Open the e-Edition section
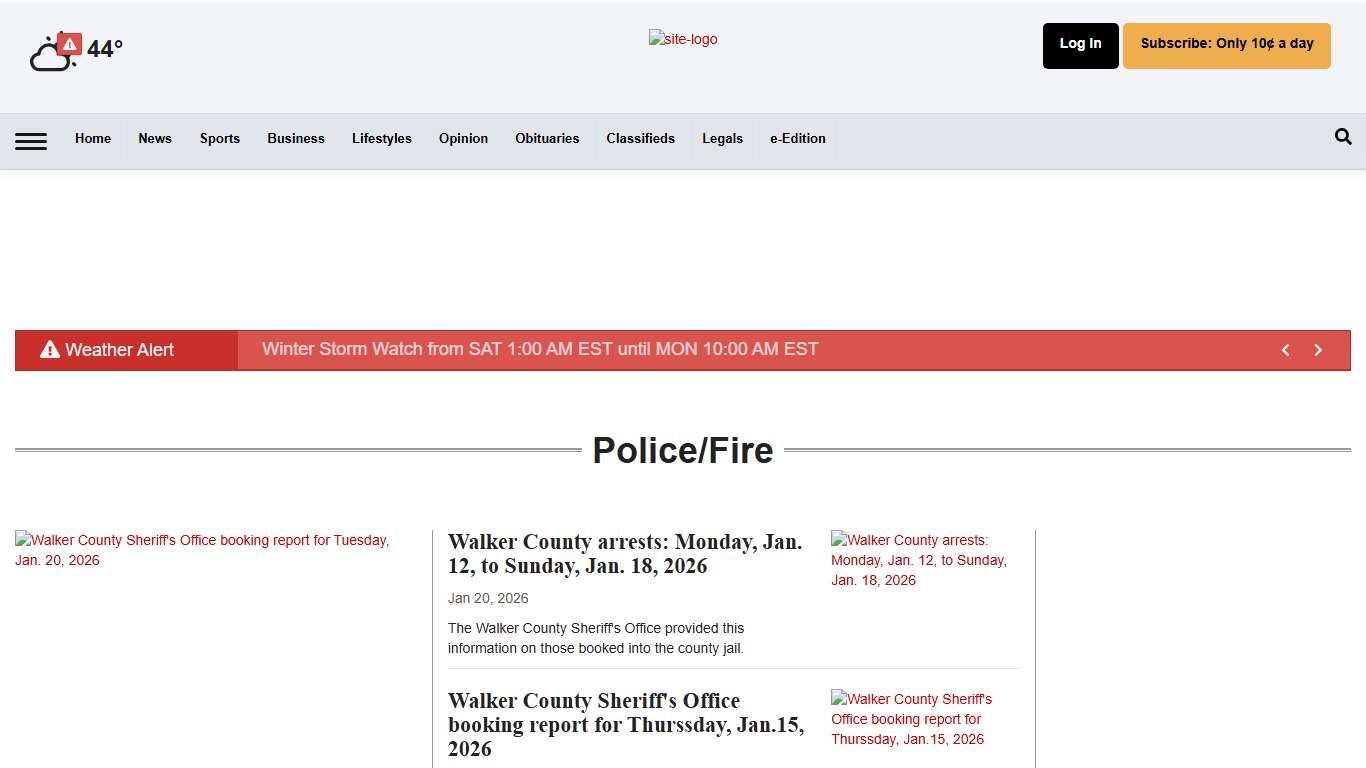 [797, 139]
